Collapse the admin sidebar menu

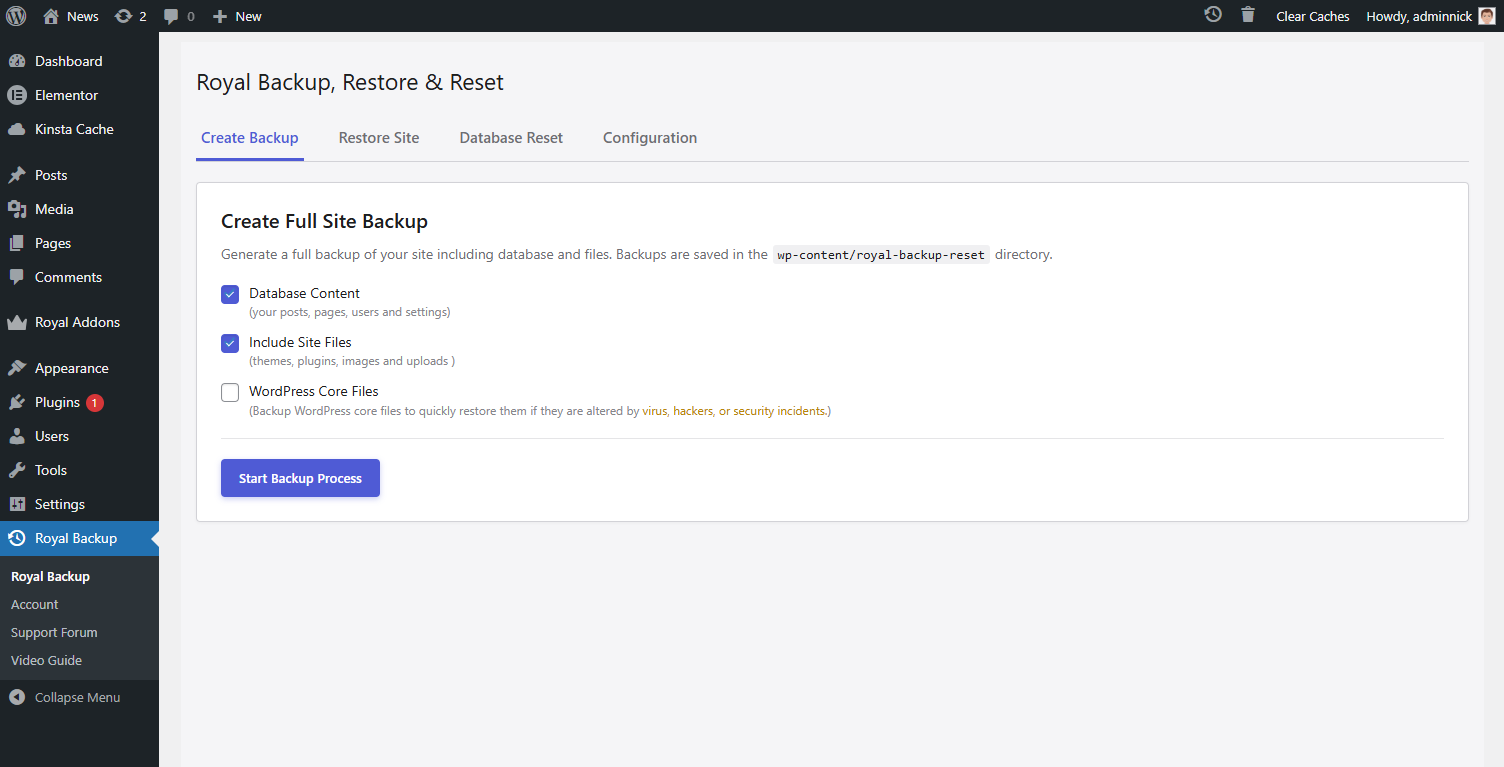[66, 697]
